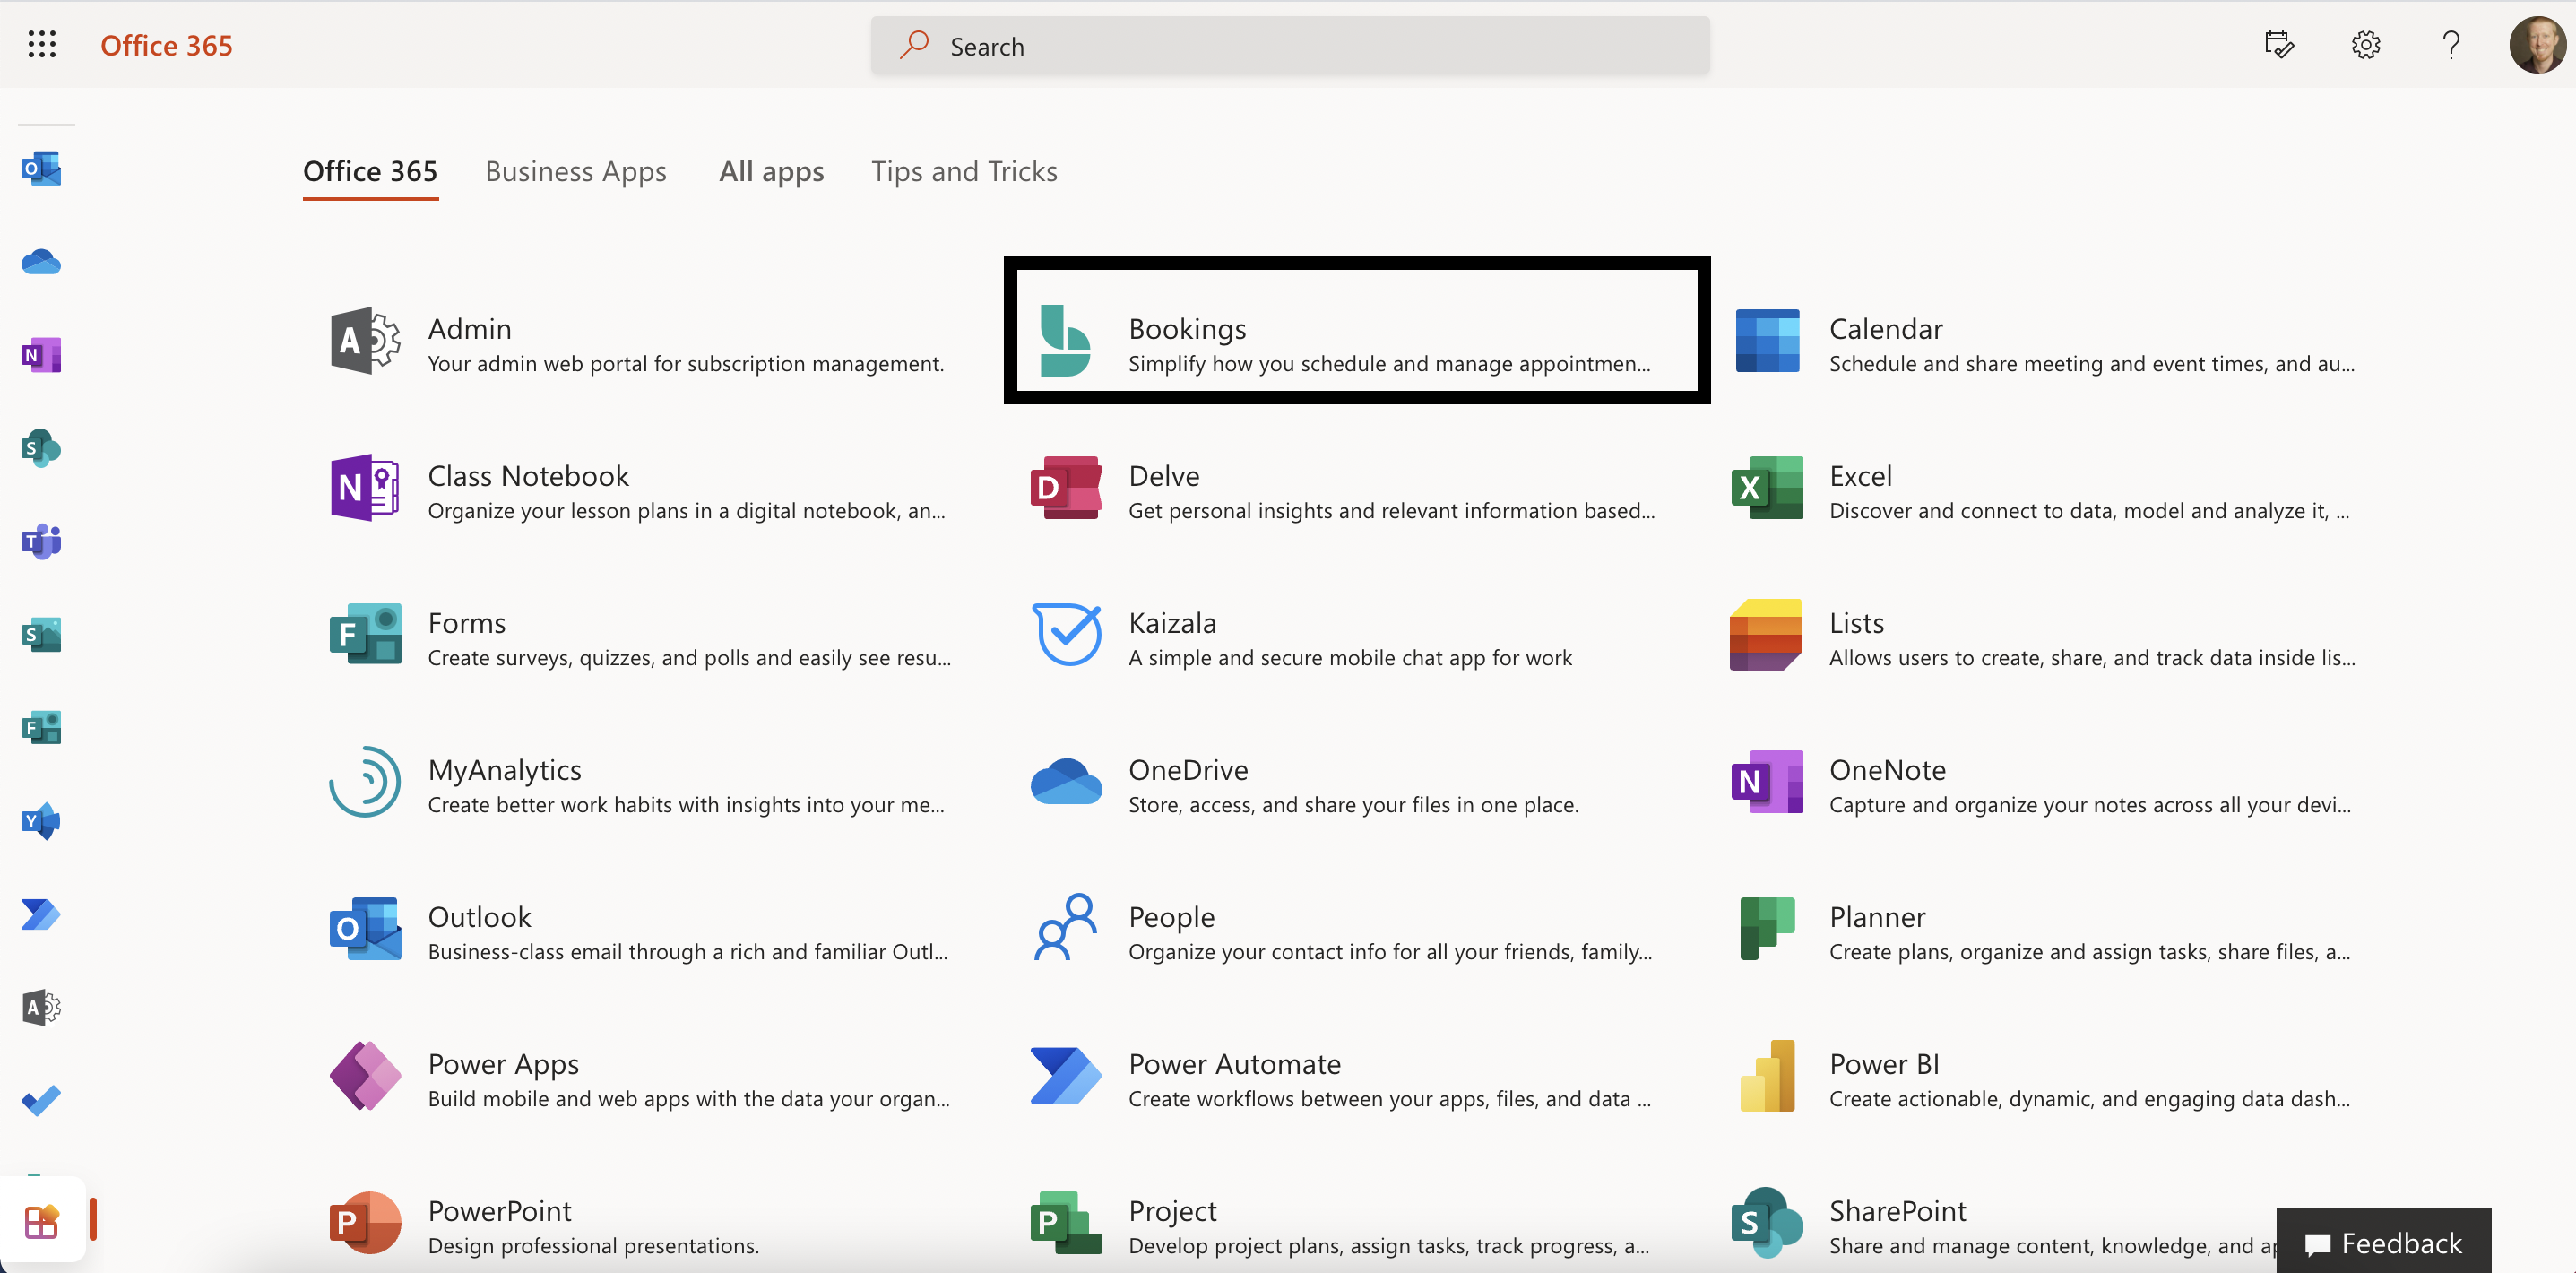The height and width of the screenshot is (1273, 2576).
Task: Focus the Search input box
Action: 1290,46
